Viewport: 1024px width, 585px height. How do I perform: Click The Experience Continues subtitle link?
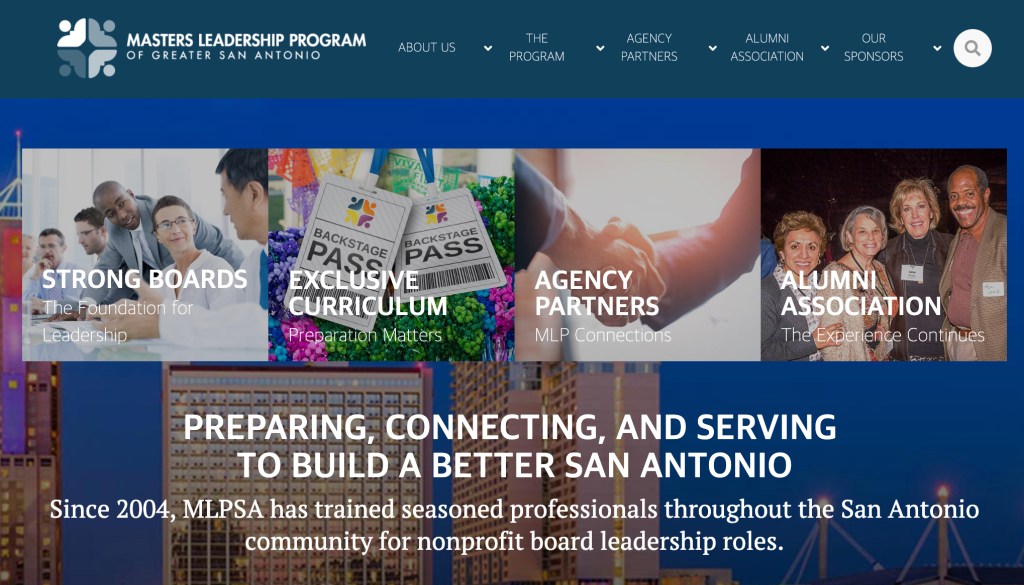[x=883, y=335]
